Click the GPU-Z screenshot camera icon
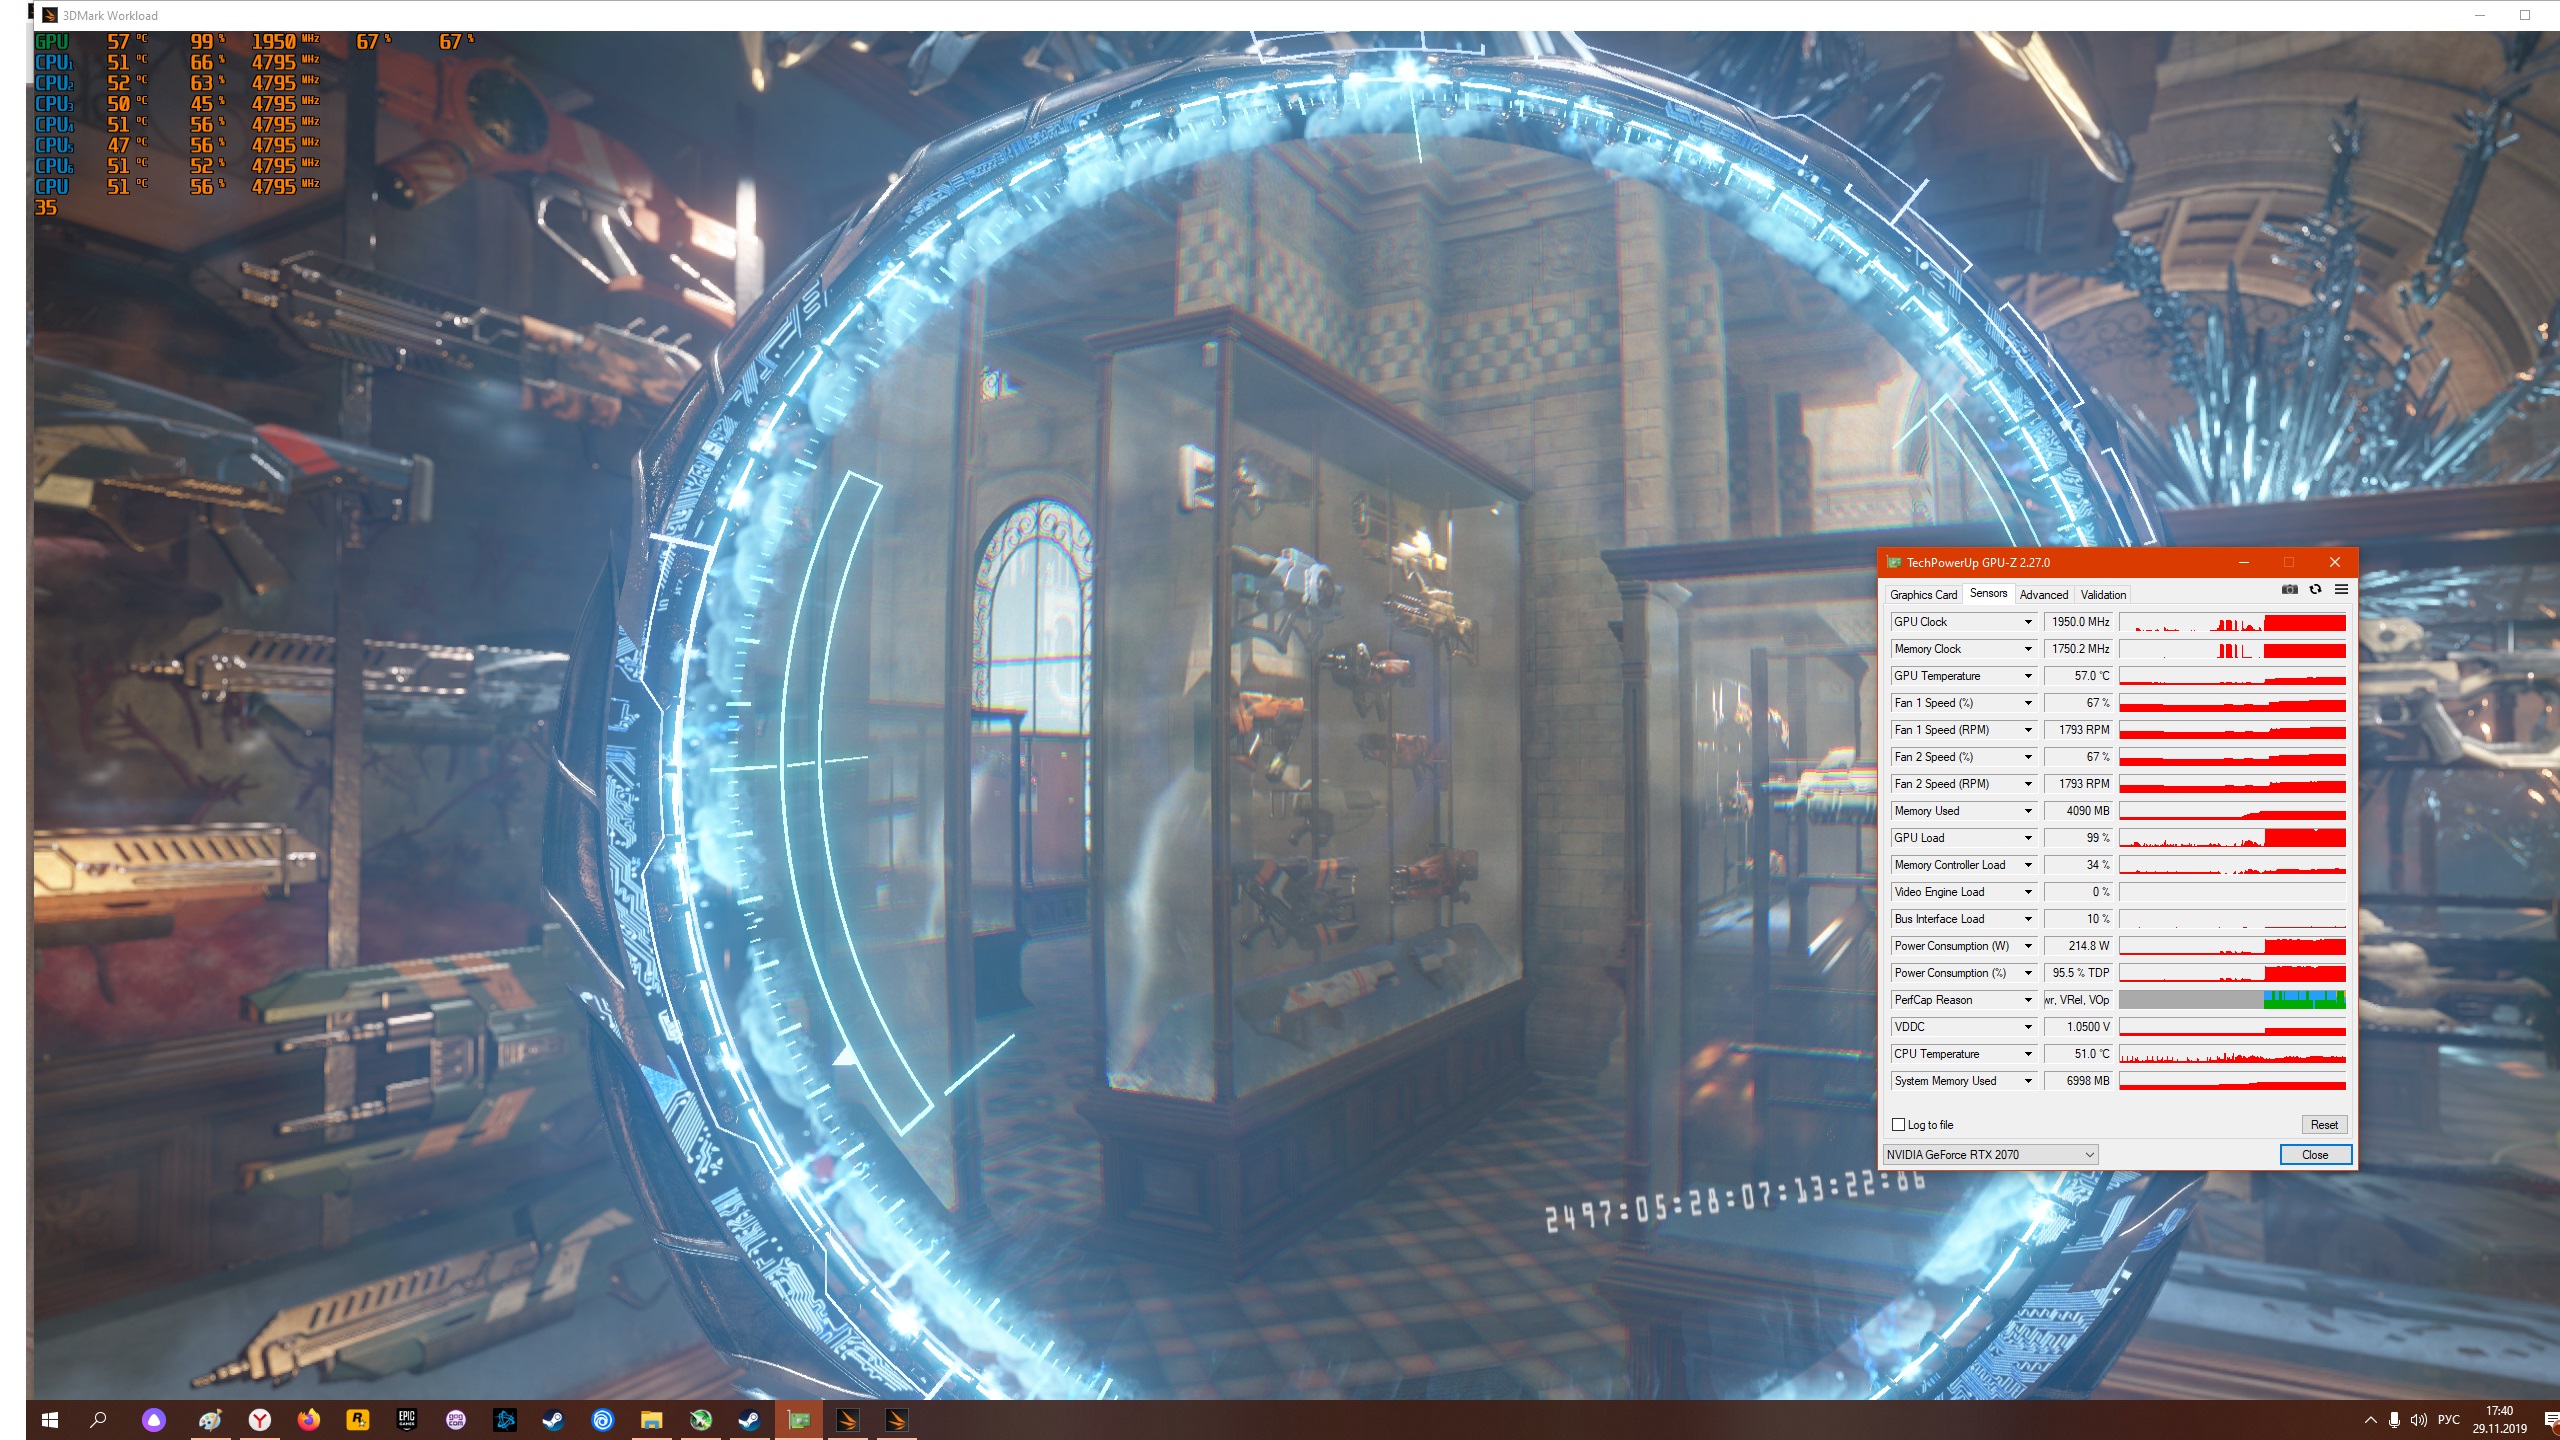Screen dimensions: 2560x1440 coord(2289,590)
